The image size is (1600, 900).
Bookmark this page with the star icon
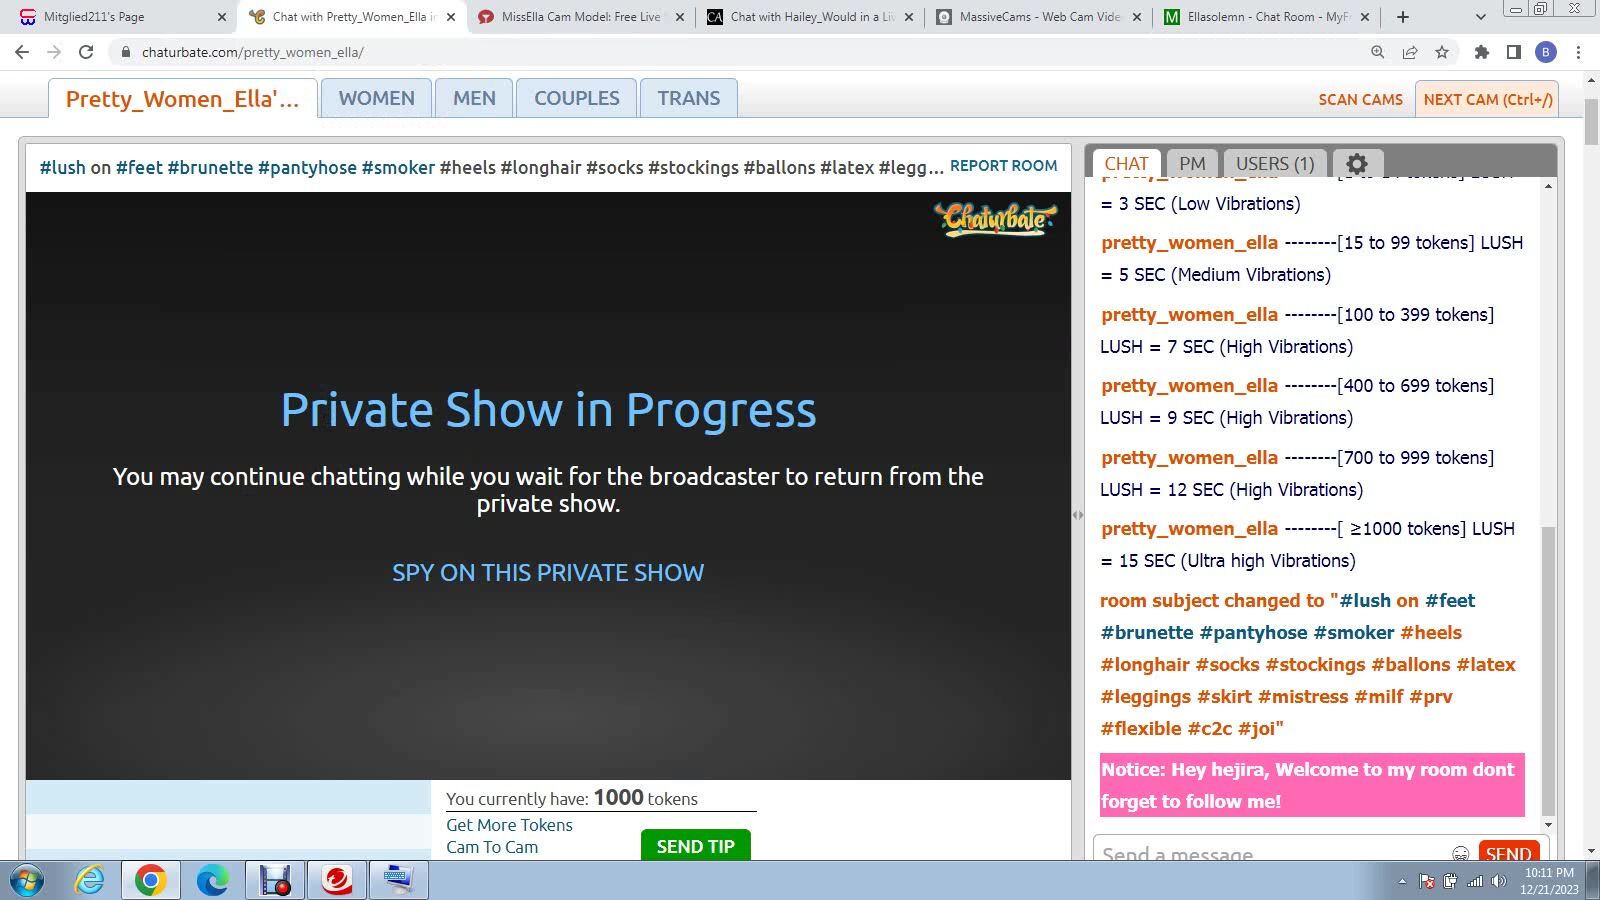(x=1442, y=52)
